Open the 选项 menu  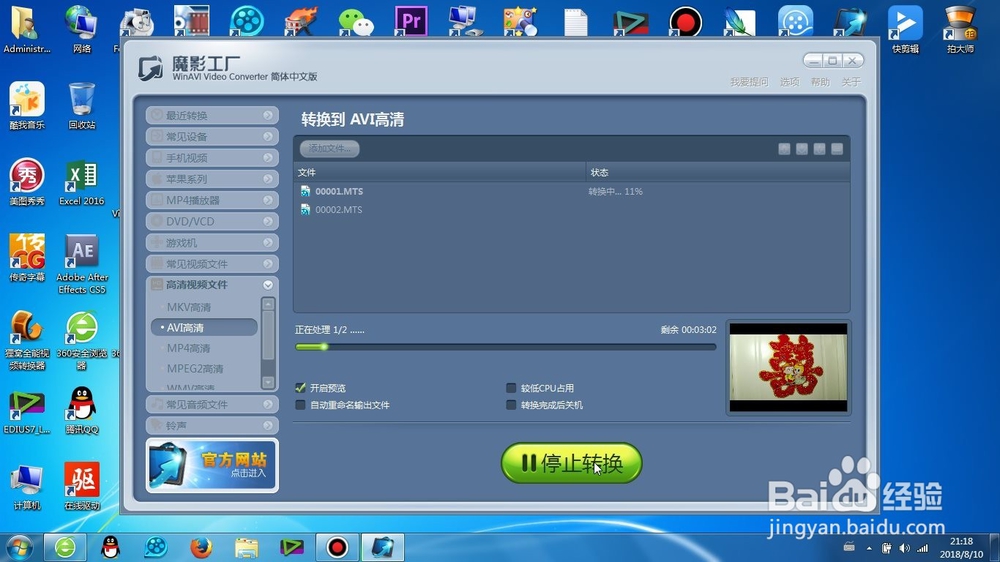789,82
